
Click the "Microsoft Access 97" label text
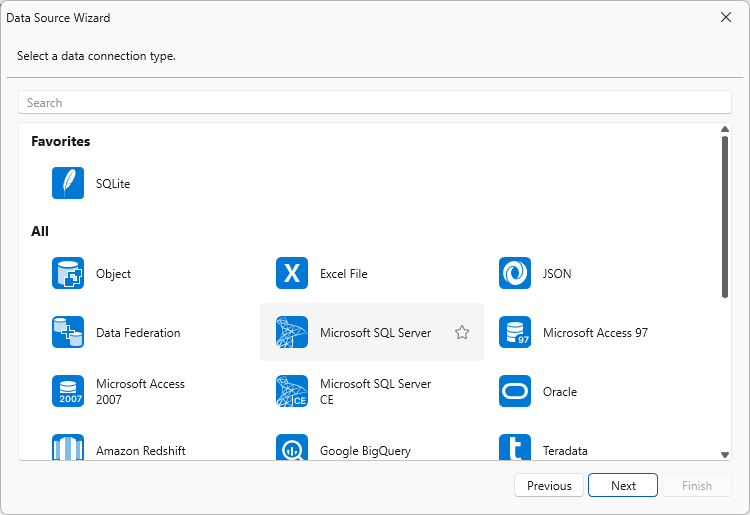click(596, 332)
